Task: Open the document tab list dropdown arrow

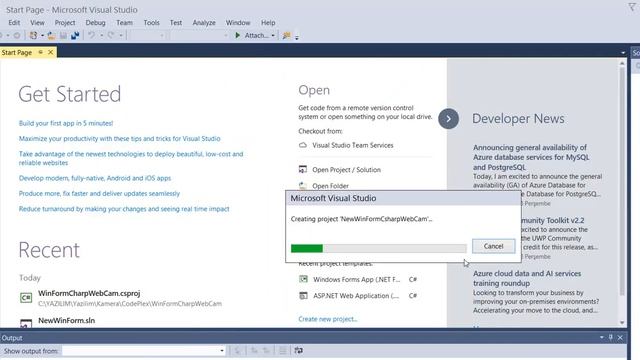Action: pos(623,53)
